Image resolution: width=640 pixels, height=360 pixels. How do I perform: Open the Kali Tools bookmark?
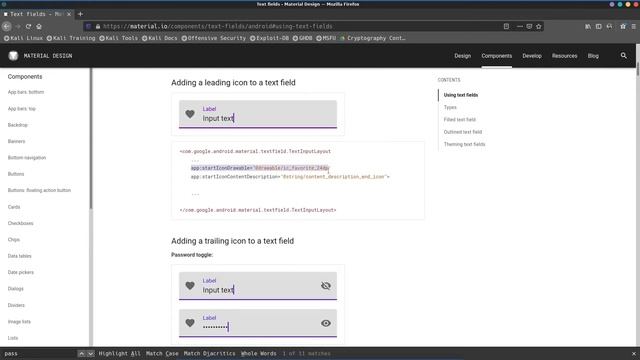point(119,38)
